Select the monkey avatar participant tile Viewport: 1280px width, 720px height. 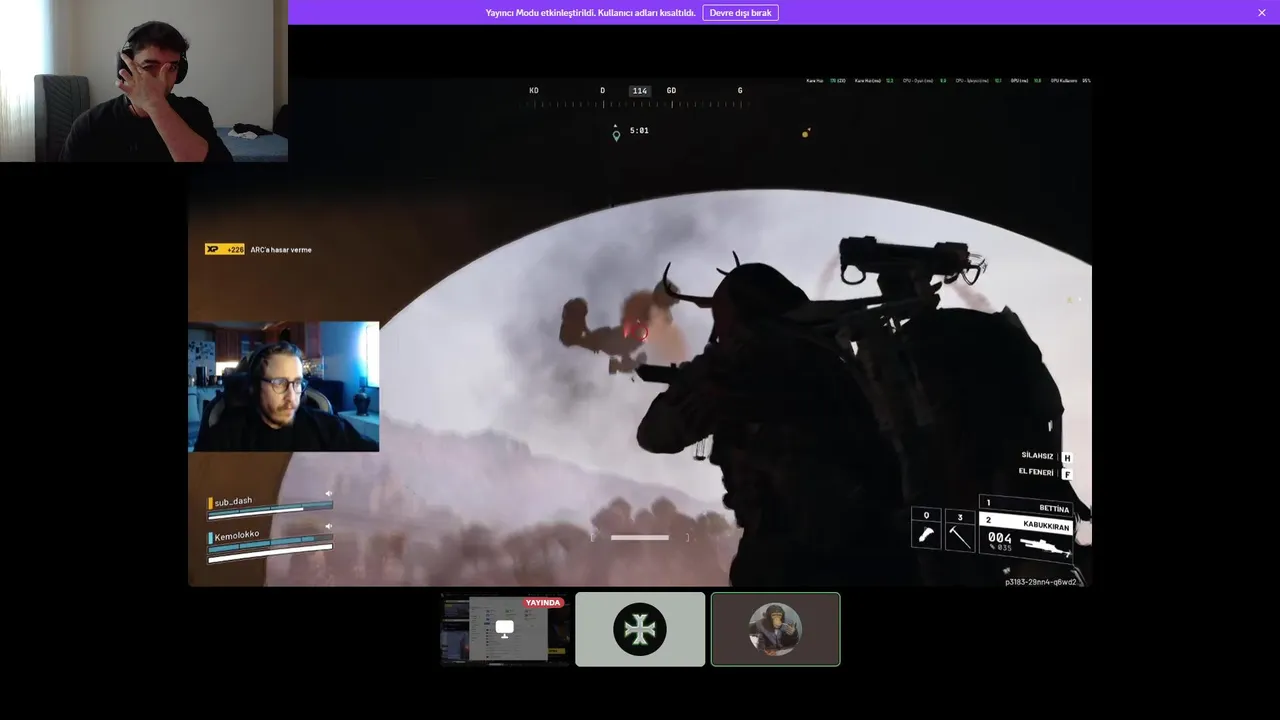pyautogui.click(x=775, y=629)
